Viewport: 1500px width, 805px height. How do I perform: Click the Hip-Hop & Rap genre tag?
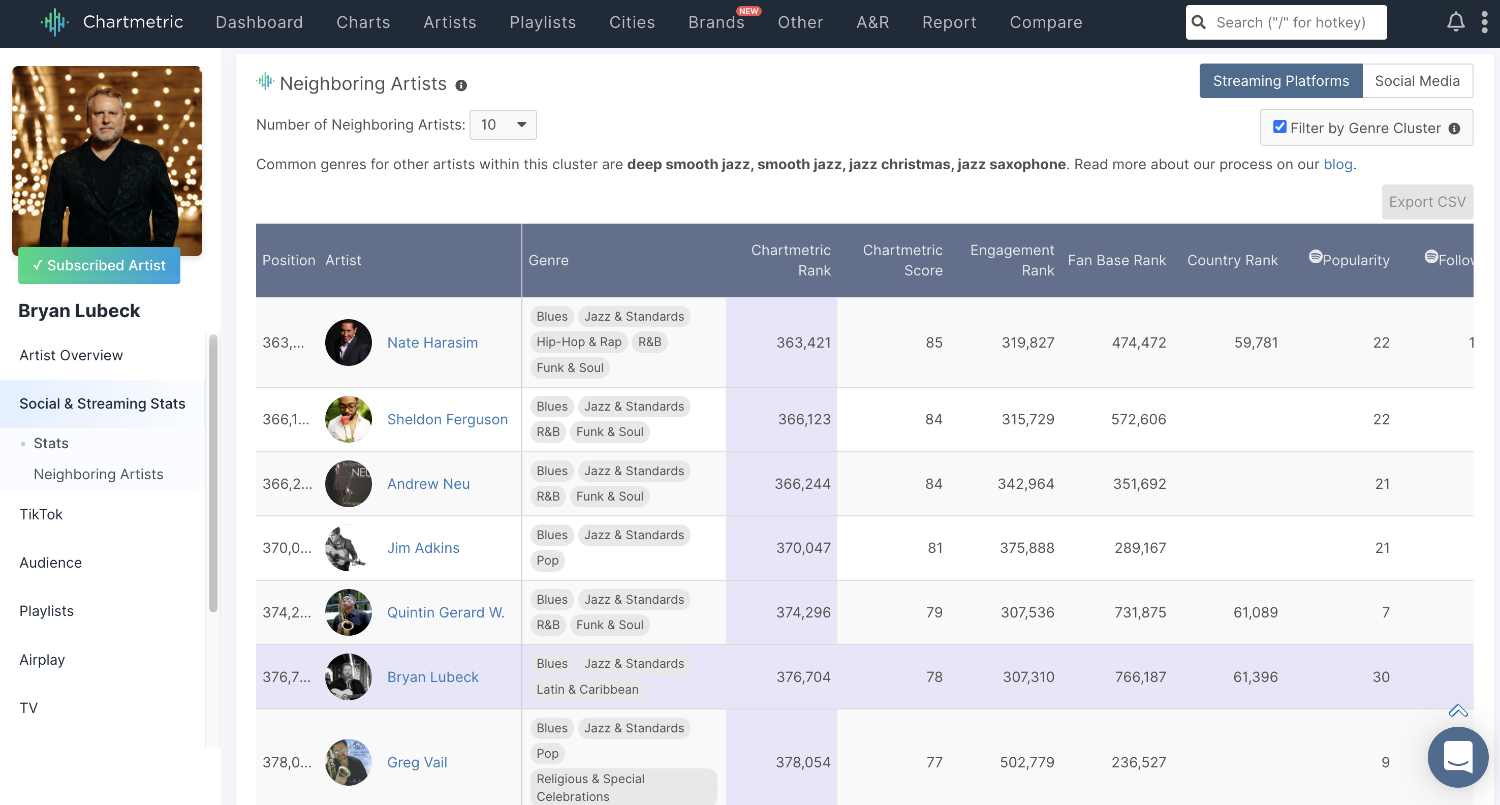[x=579, y=342]
